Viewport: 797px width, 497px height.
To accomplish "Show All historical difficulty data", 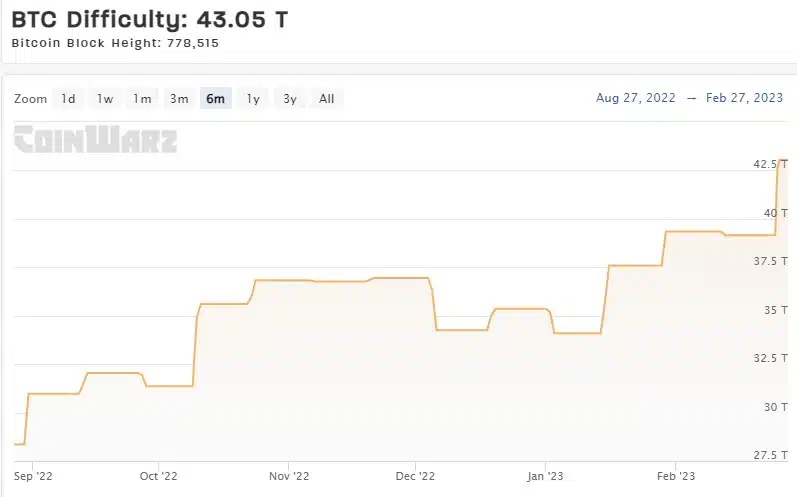I will point(327,99).
